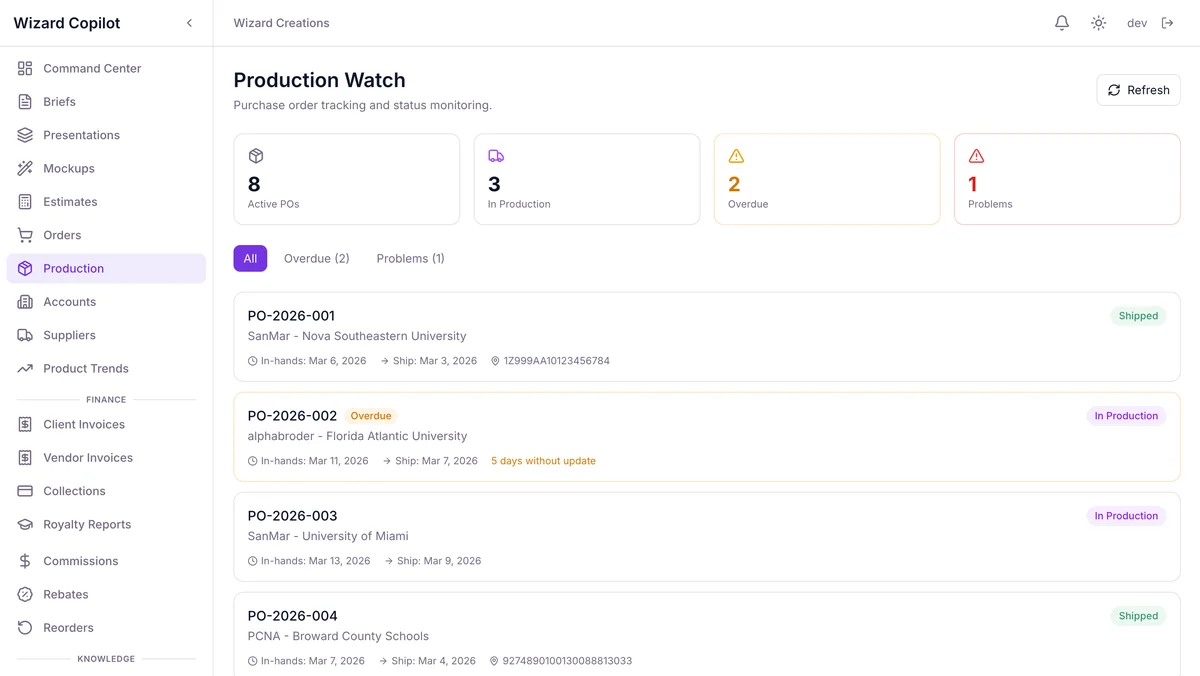Open Suppliers page
This screenshot has height=676, width=1200.
(106, 335)
